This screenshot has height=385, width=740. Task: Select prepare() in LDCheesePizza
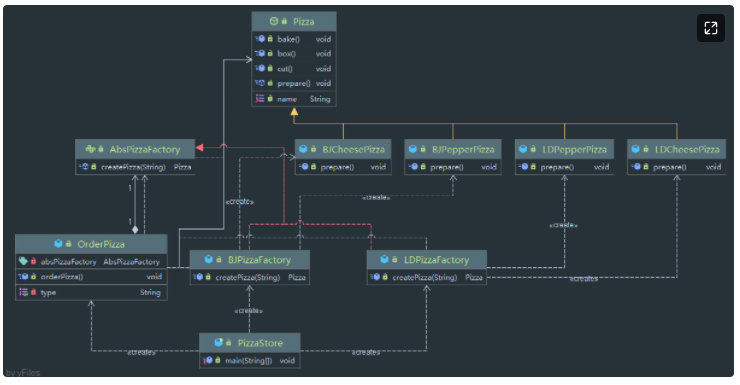point(677,167)
